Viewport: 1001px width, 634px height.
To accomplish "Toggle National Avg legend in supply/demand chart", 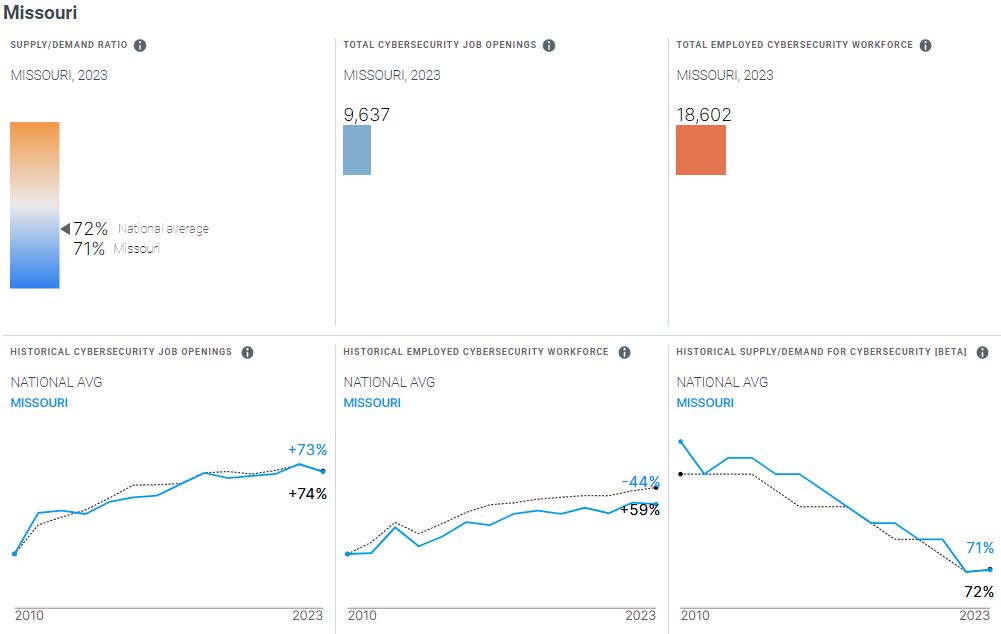I will (722, 382).
